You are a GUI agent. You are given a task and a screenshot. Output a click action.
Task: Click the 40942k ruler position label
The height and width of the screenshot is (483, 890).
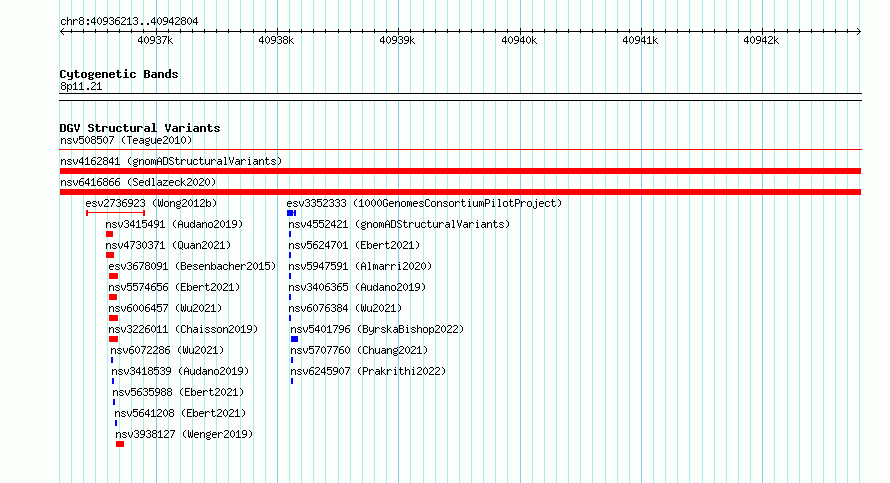(761, 40)
